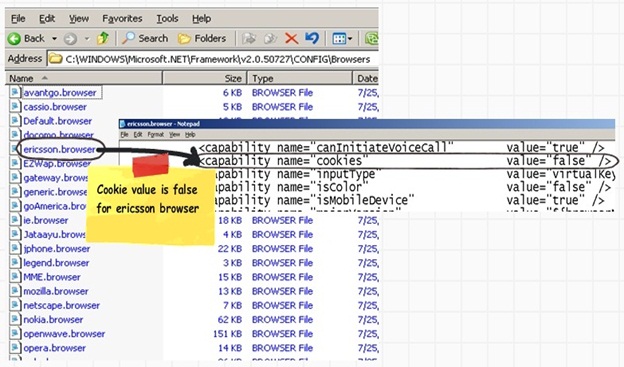624x367 pixels.
Task: Click the canInitiateVoiceCall capability line
Action: click(402, 148)
